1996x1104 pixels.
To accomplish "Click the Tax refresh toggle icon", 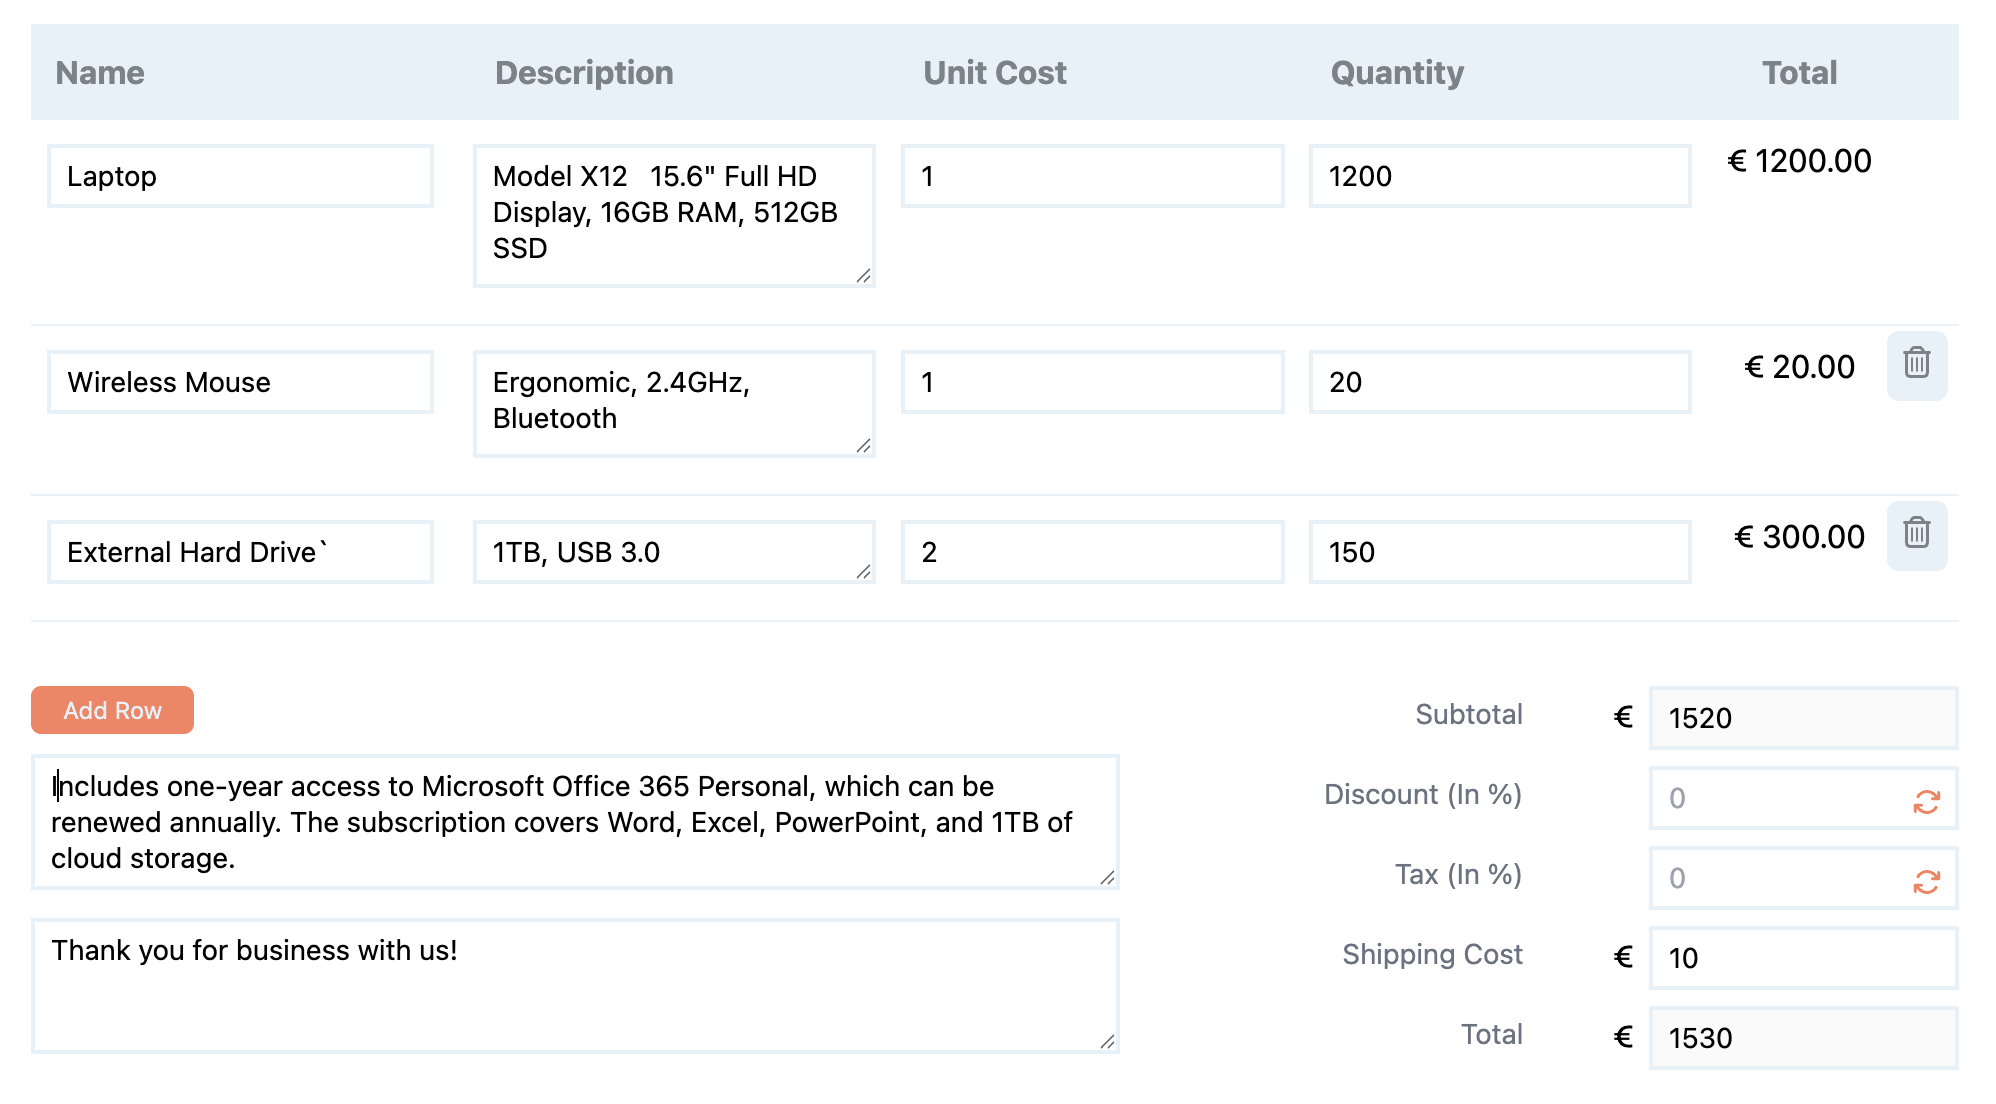I will point(1926,881).
